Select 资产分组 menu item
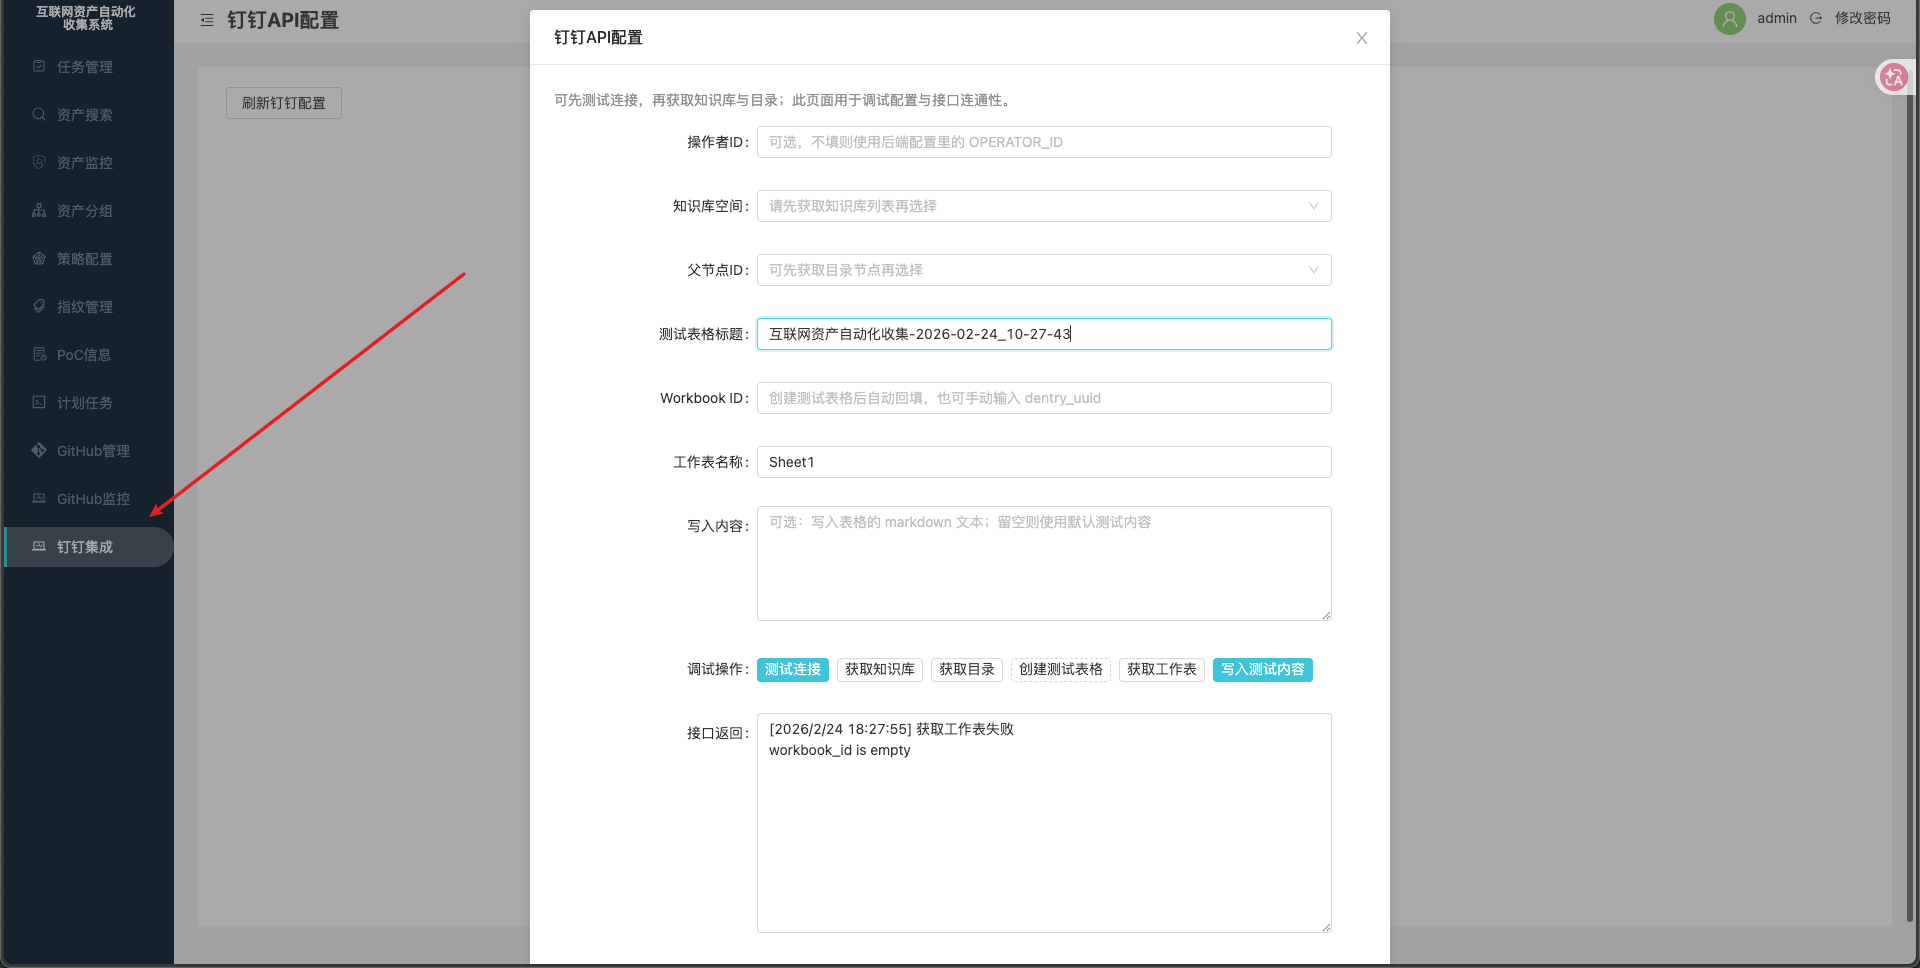This screenshot has height=968, width=1920. click(88, 211)
